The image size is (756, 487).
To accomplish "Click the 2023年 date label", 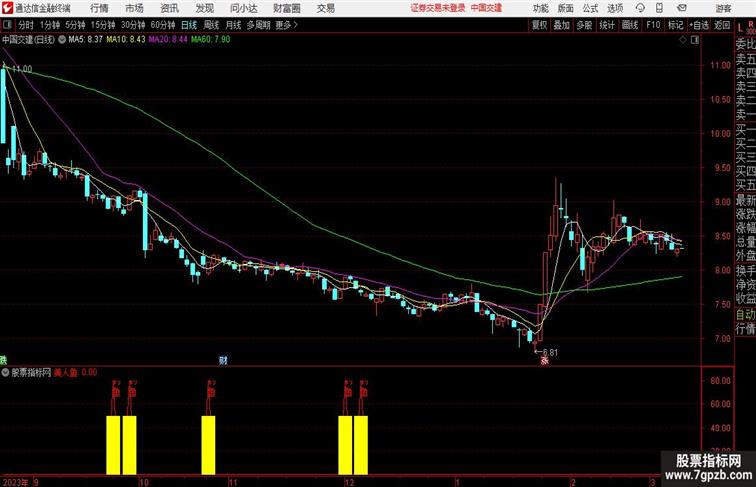I will (x=15, y=482).
